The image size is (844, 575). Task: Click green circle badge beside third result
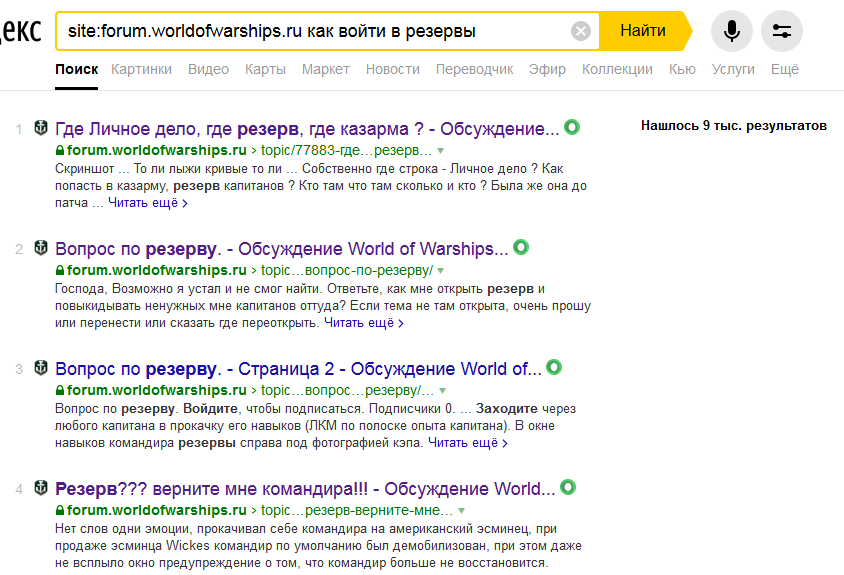click(x=554, y=368)
